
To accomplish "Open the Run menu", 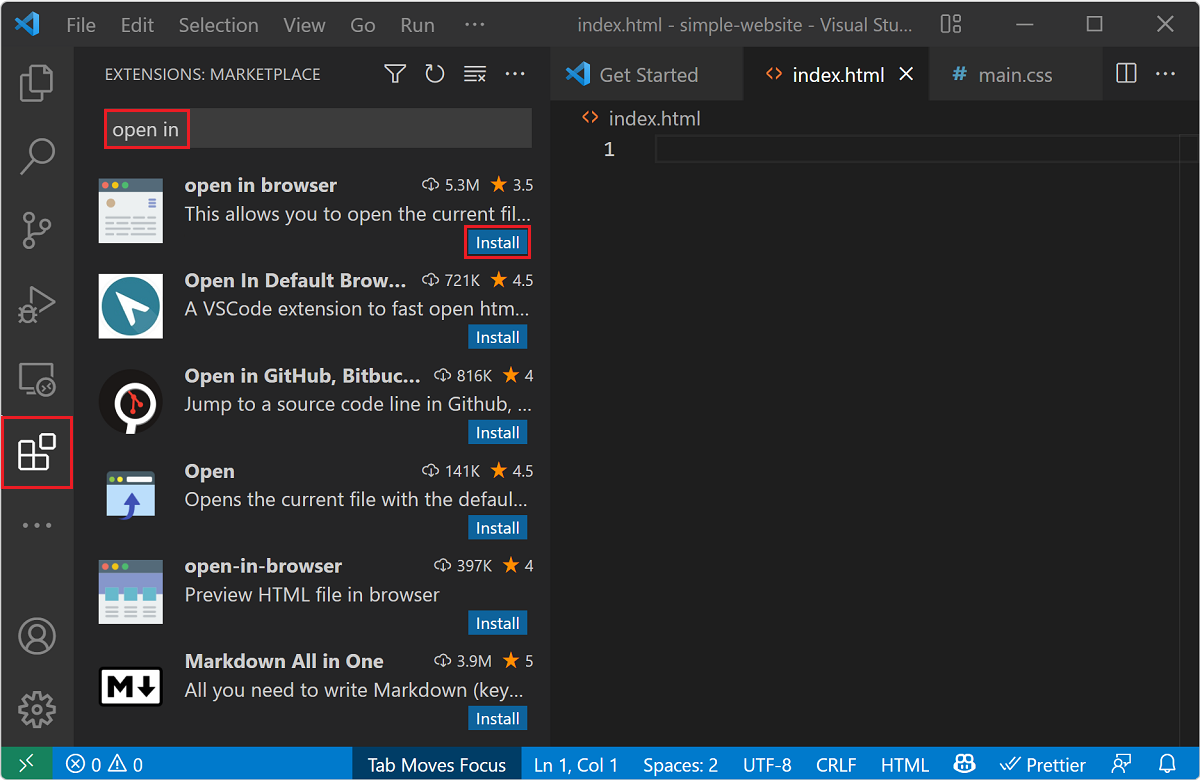I will 417,25.
